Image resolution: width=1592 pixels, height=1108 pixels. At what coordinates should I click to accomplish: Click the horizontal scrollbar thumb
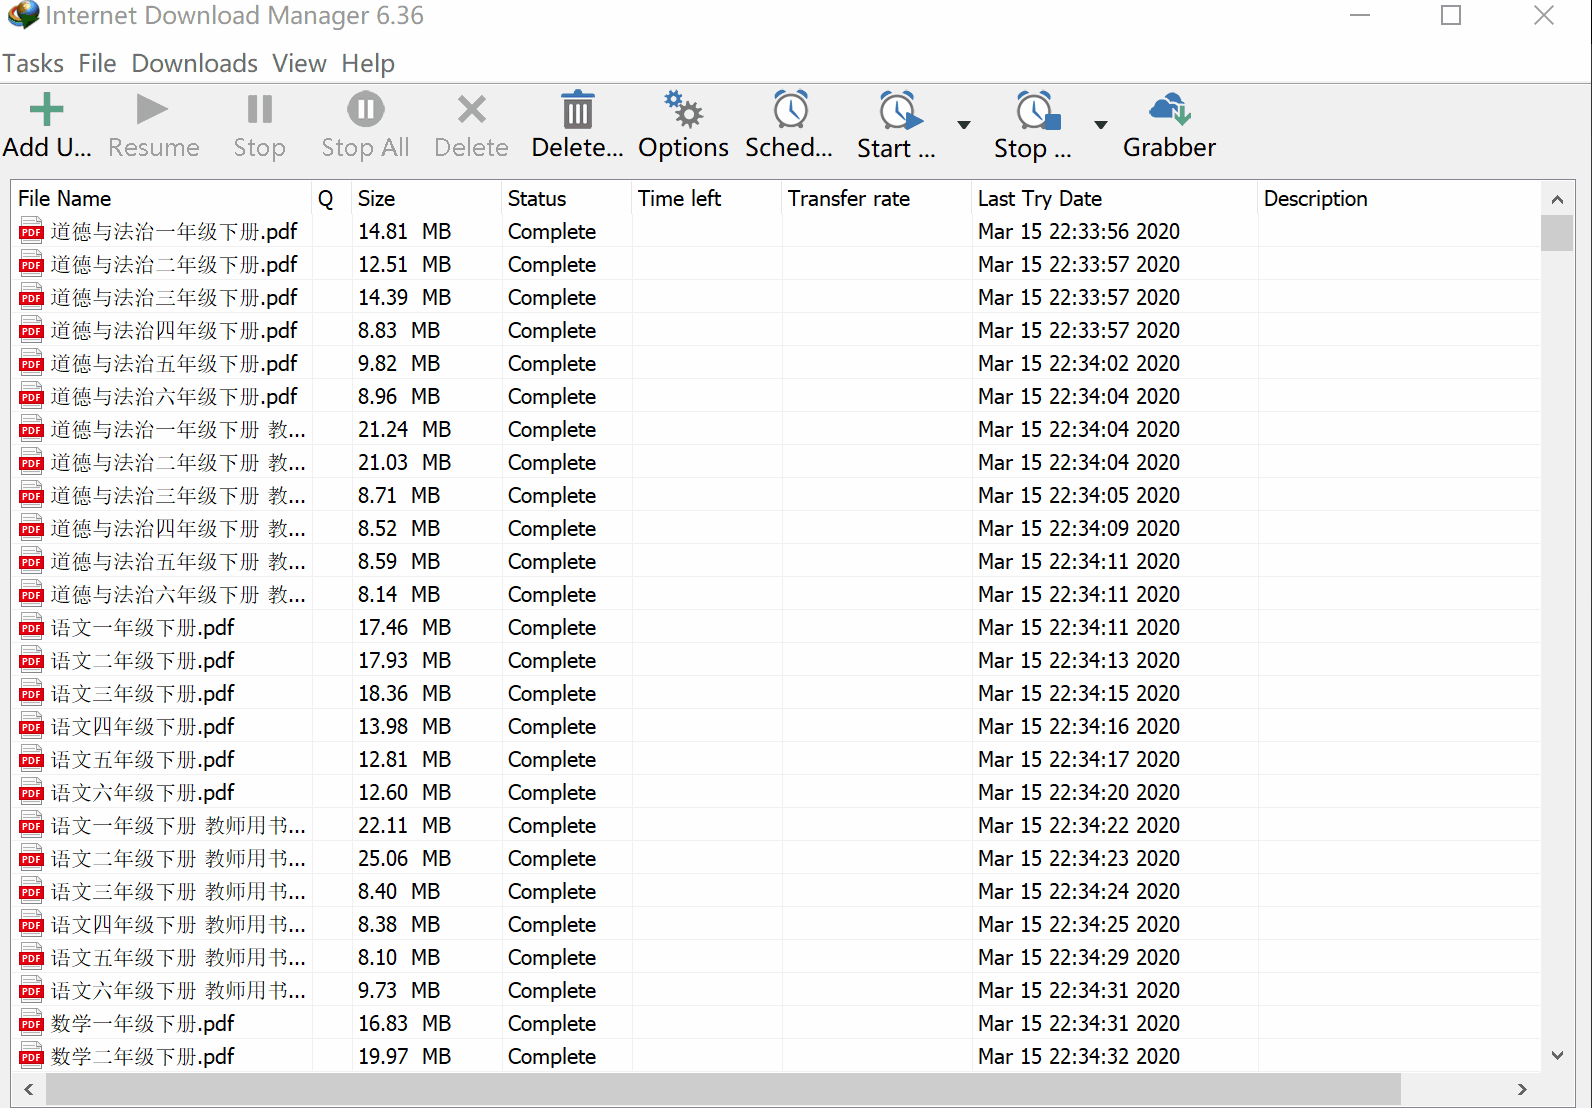tap(723, 1089)
